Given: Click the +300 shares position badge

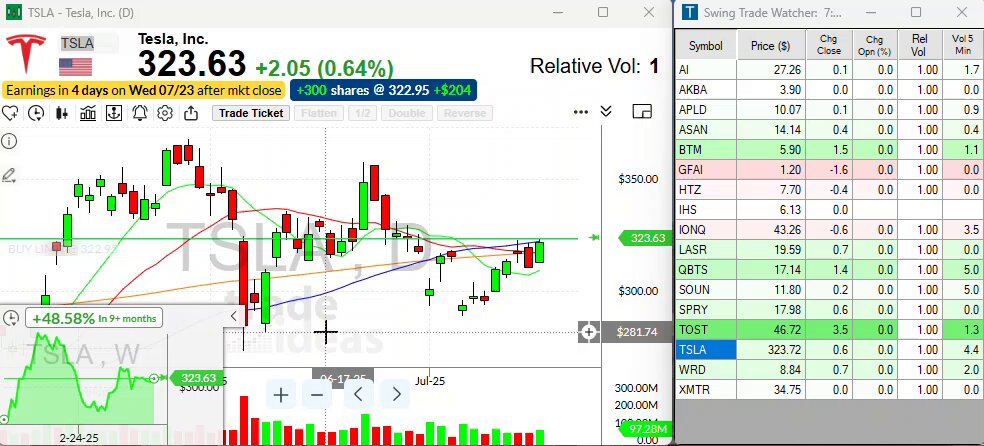Looking at the screenshot, I should click(x=383, y=90).
